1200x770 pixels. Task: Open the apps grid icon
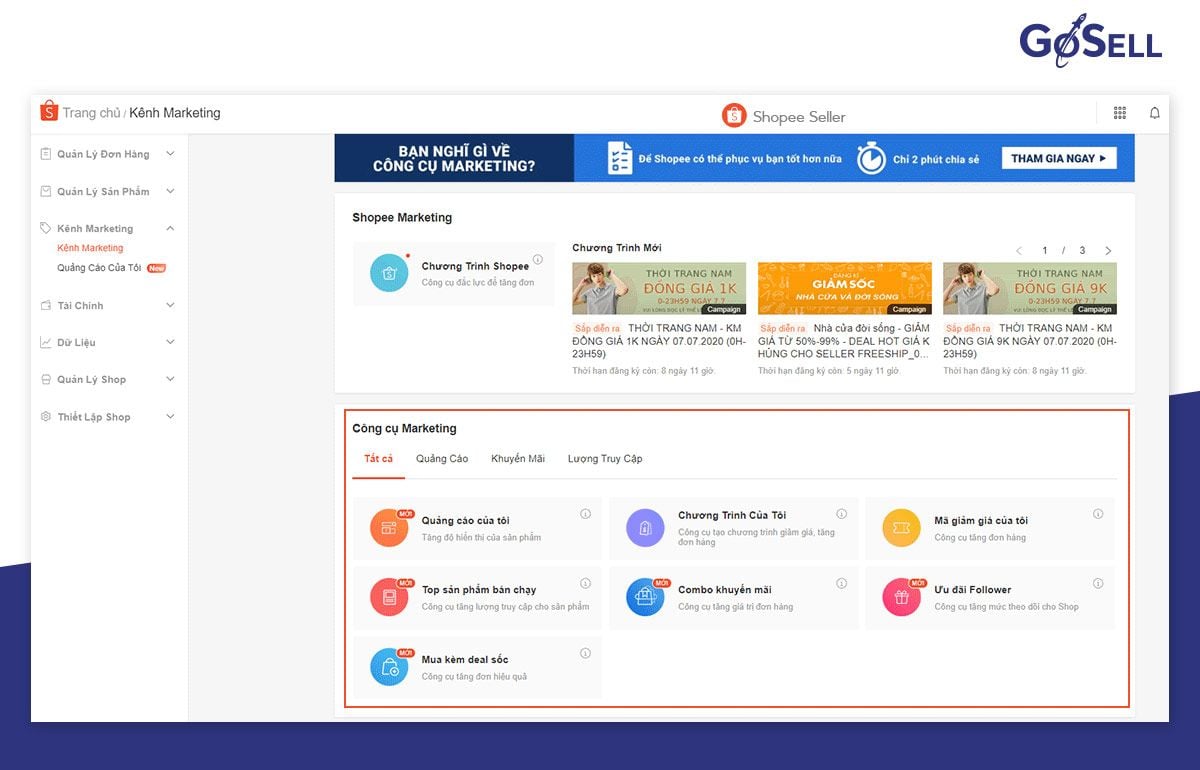(1119, 113)
